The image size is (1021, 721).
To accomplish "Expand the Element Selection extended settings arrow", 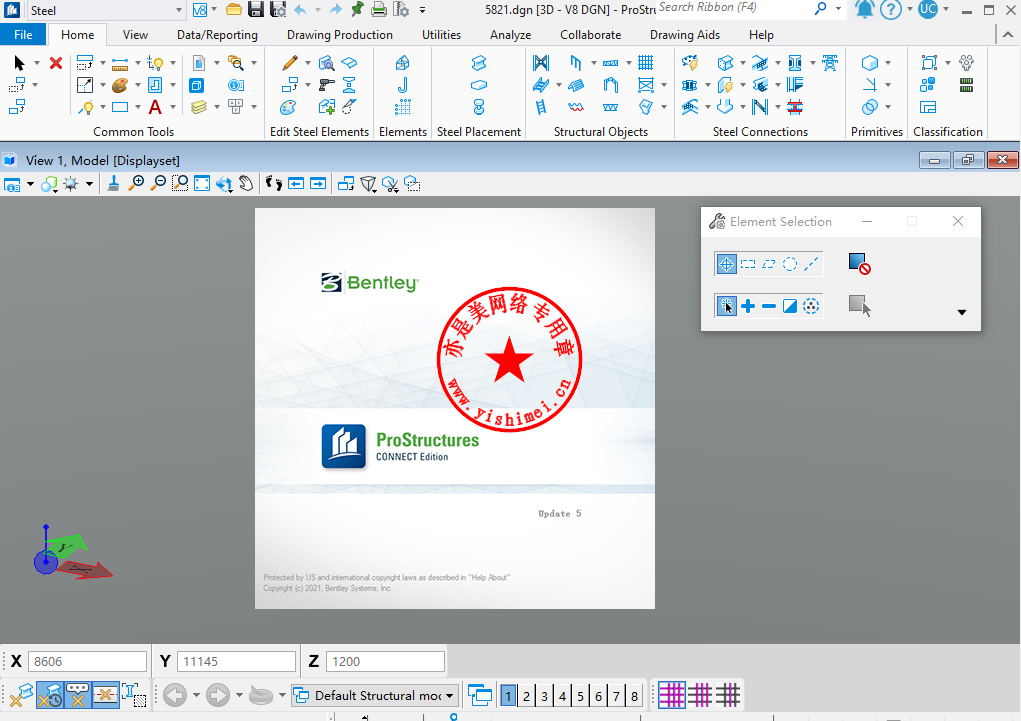I will (x=961, y=312).
